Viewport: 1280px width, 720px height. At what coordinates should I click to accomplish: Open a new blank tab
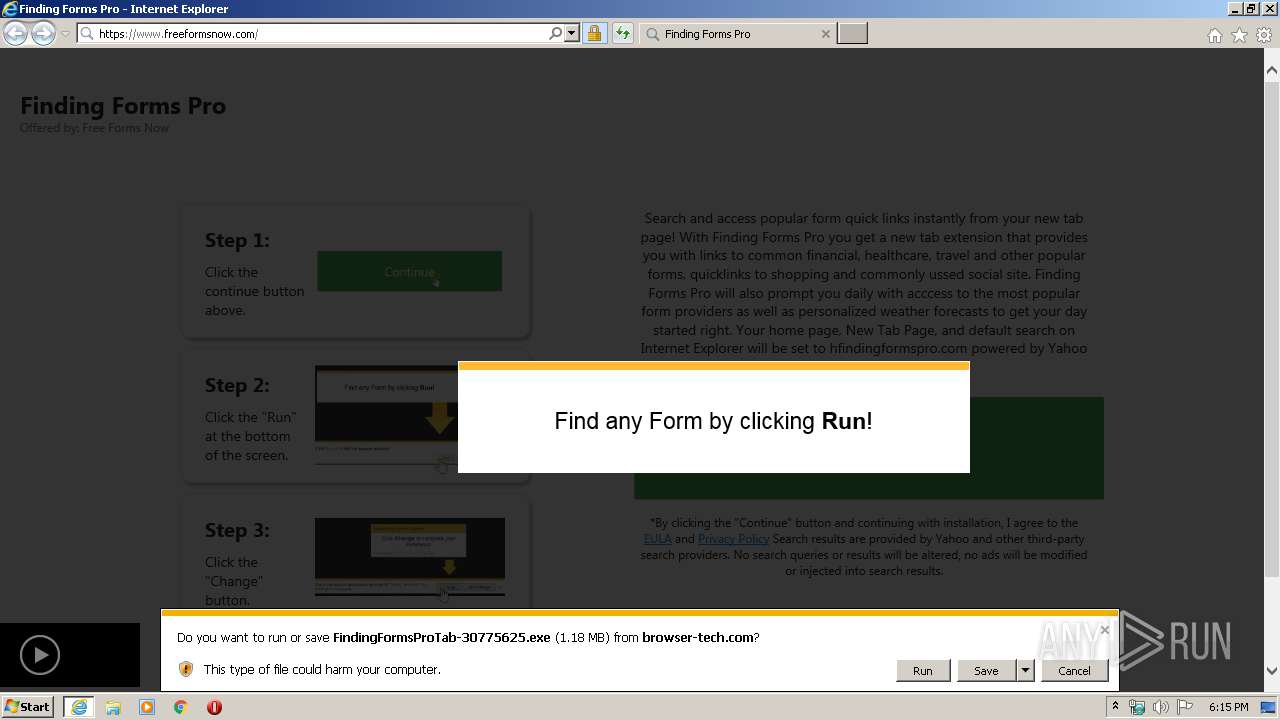click(x=852, y=33)
